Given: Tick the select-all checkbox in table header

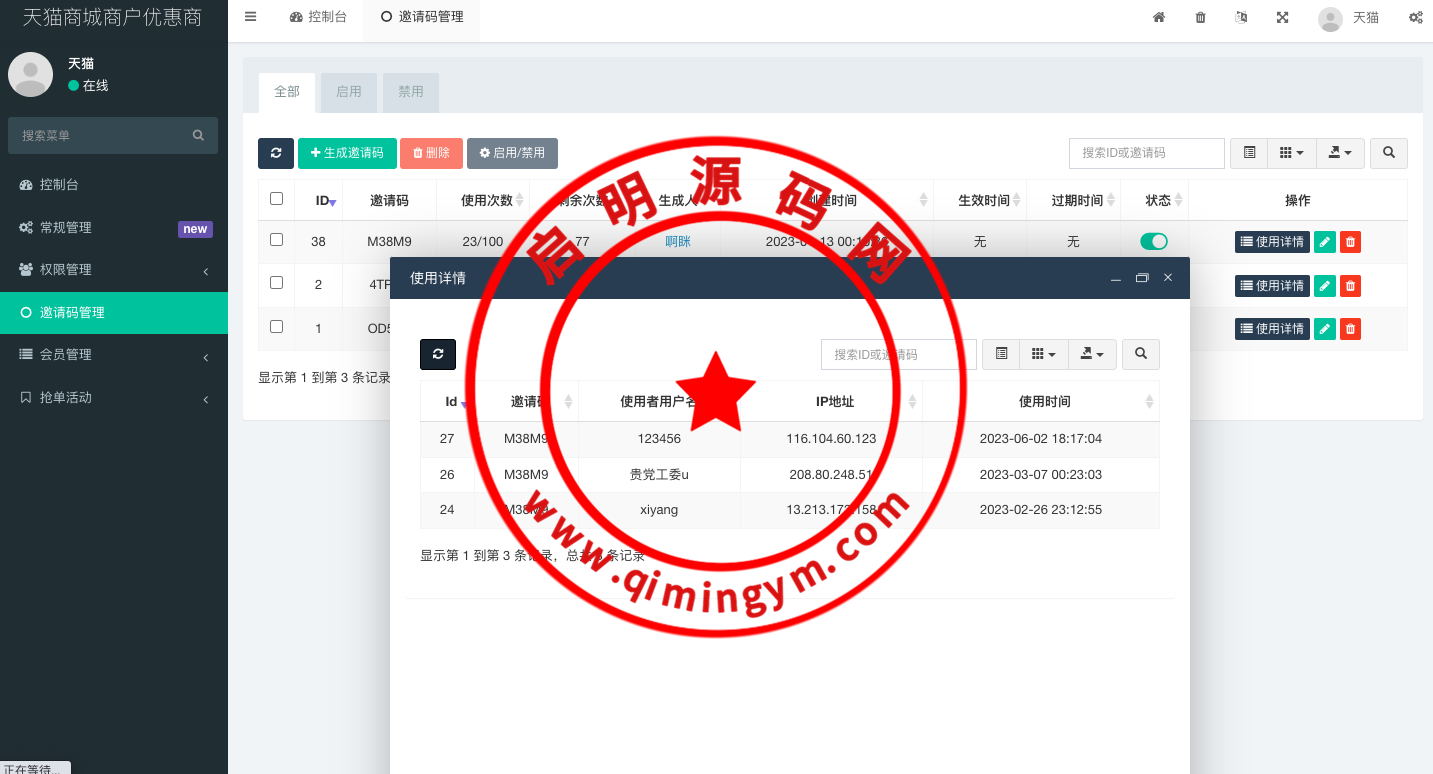Looking at the screenshot, I should (x=277, y=199).
